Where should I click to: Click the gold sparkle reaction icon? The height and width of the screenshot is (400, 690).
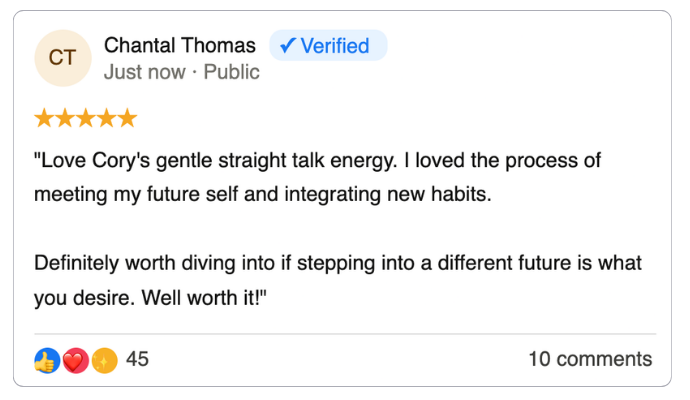pos(104,360)
